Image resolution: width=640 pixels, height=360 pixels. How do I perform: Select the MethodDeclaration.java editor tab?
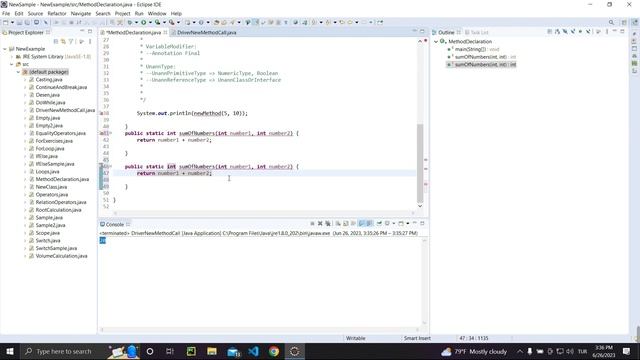tap(133, 32)
